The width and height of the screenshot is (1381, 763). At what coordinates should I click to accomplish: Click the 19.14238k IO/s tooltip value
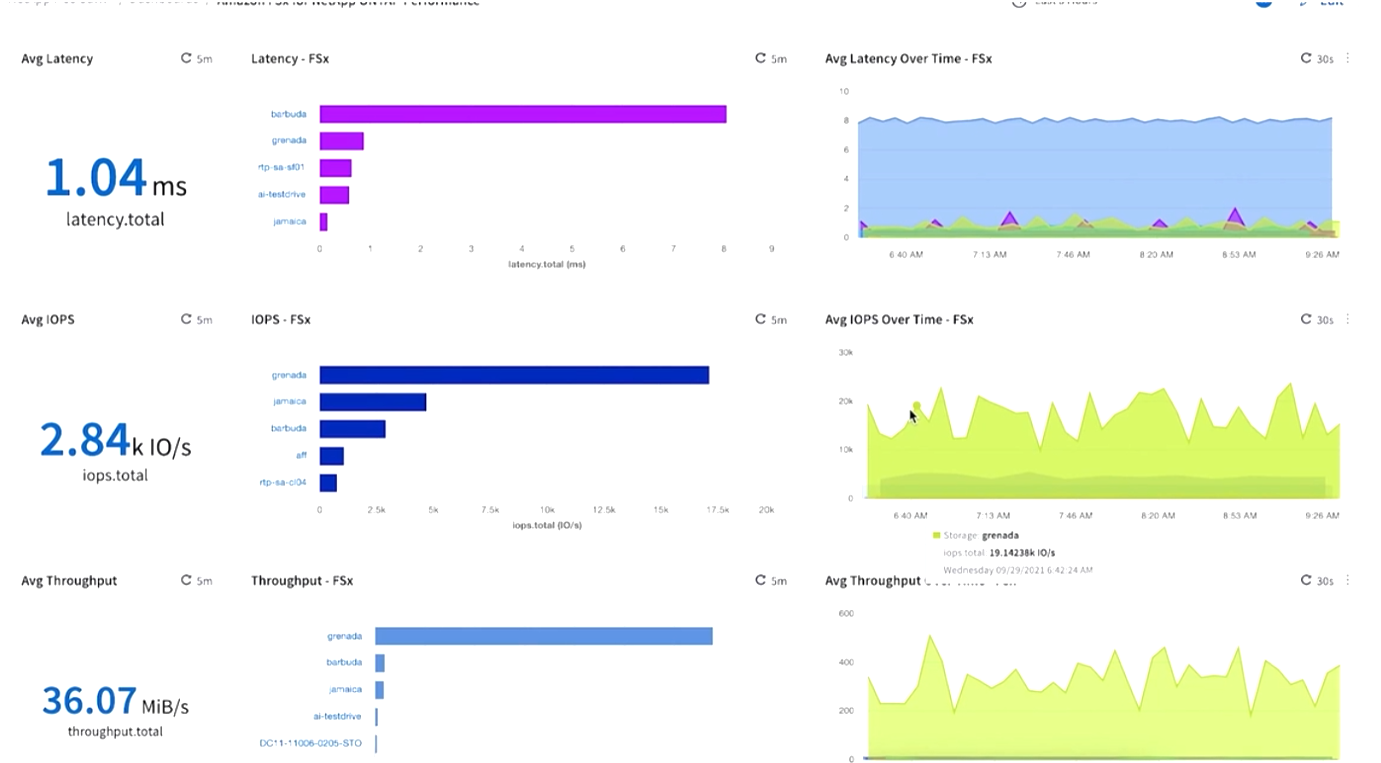point(1022,553)
